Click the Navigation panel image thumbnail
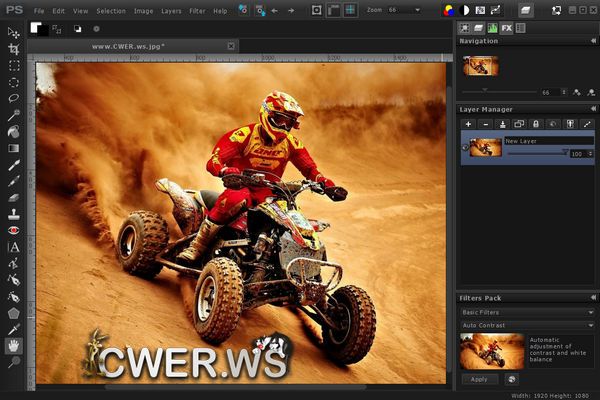The height and width of the screenshot is (400, 600). click(482, 66)
